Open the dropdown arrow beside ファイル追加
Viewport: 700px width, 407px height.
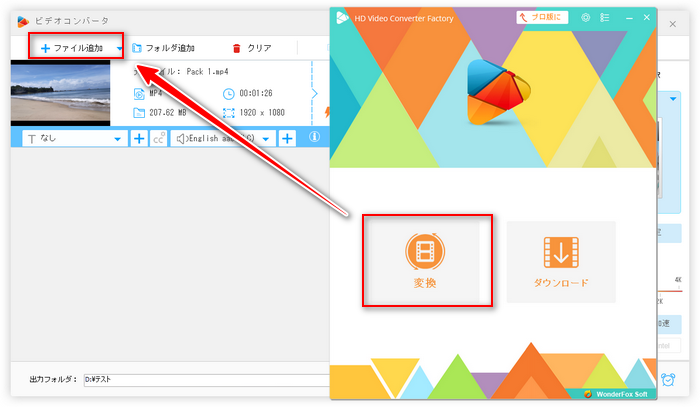click(x=119, y=48)
